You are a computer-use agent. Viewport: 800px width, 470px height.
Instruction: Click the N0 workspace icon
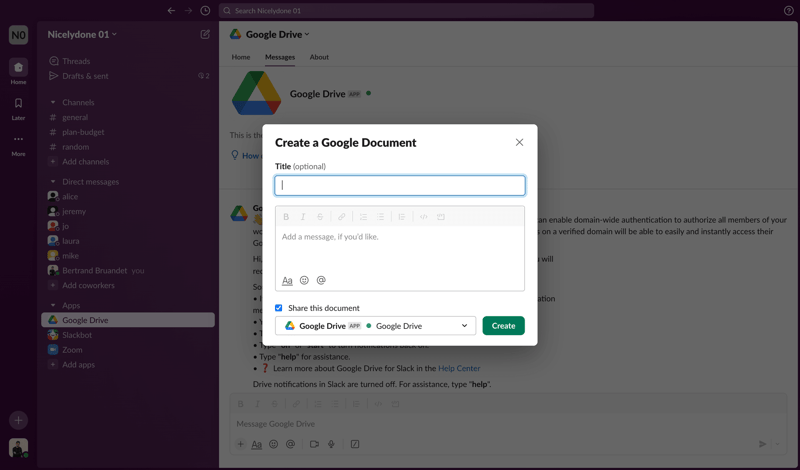(18, 35)
